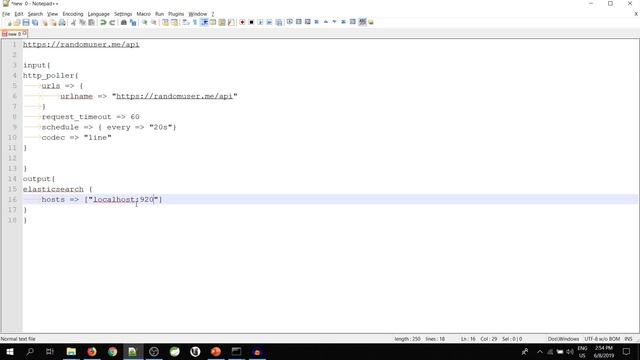The width and height of the screenshot is (640, 360).
Task: Toggle synchronized horizontal scrolling icon
Action: pos(174,22)
